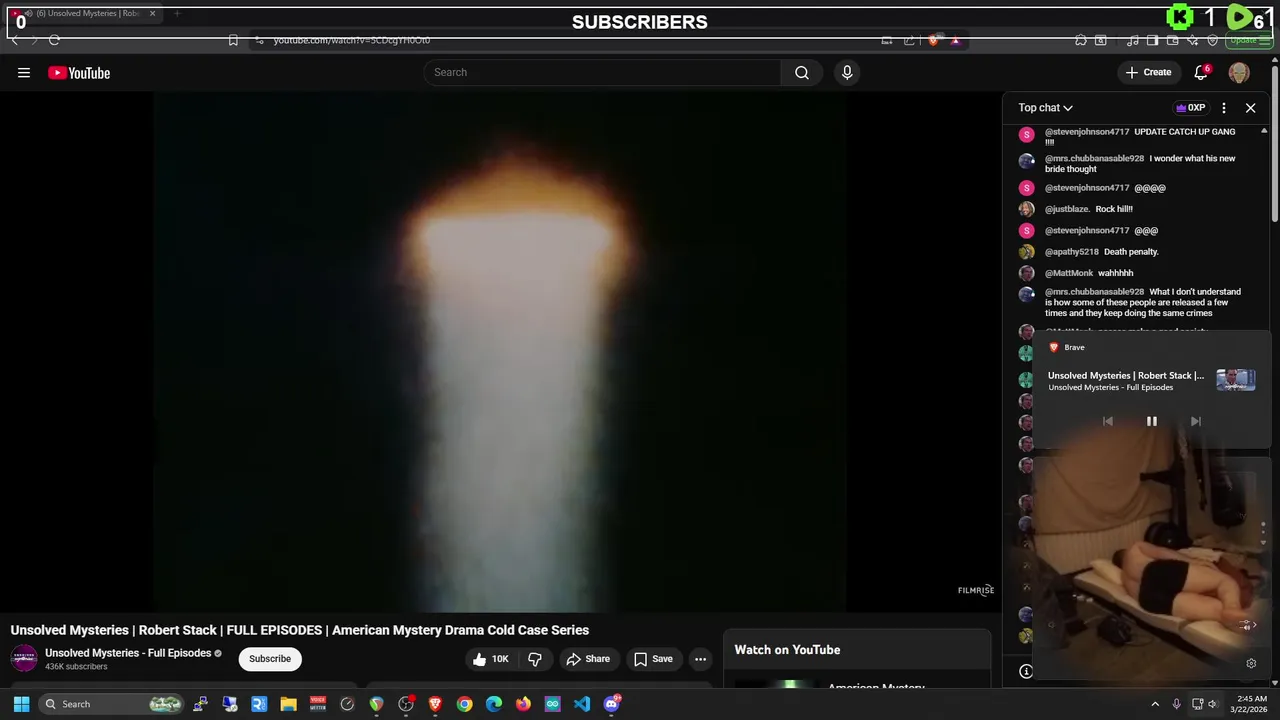Open the 0XP points badge

(1190, 108)
